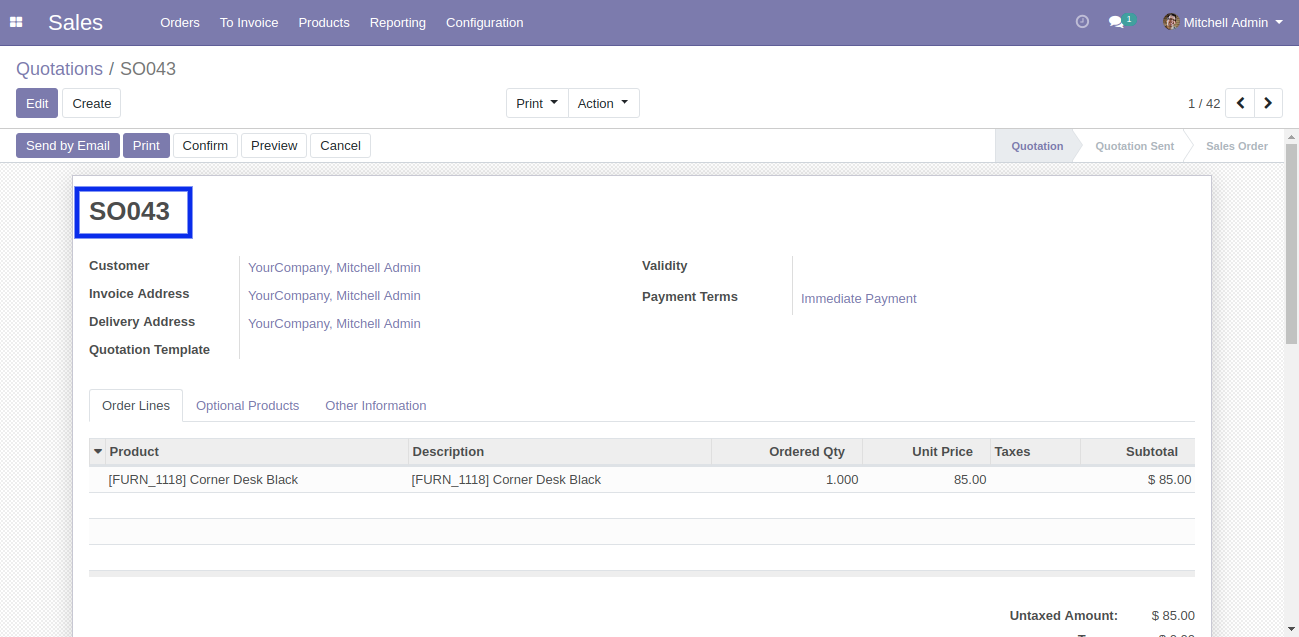Open Immediate Payment terms link
This screenshot has height=637, width=1299.
(858, 299)
